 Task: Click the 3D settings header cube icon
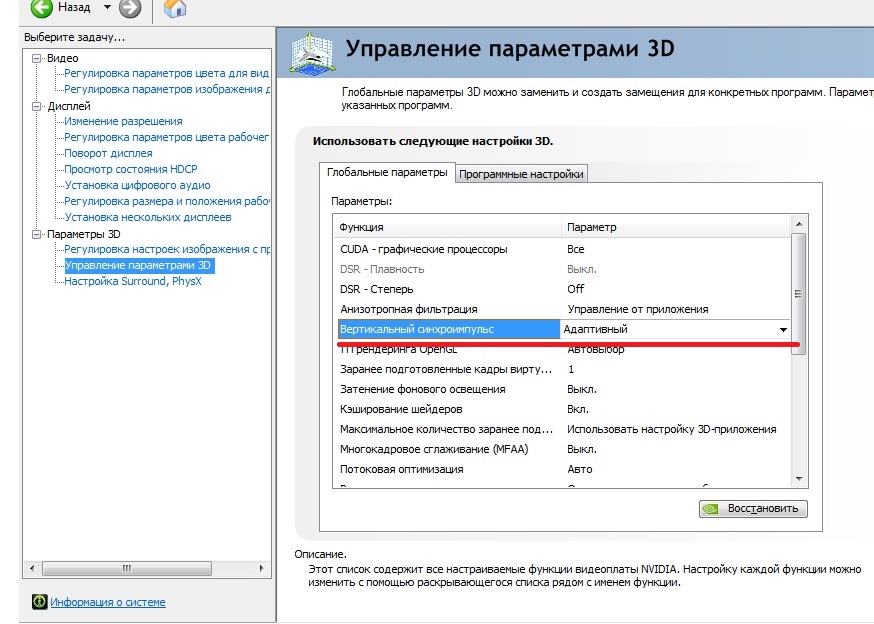[312, 54]
